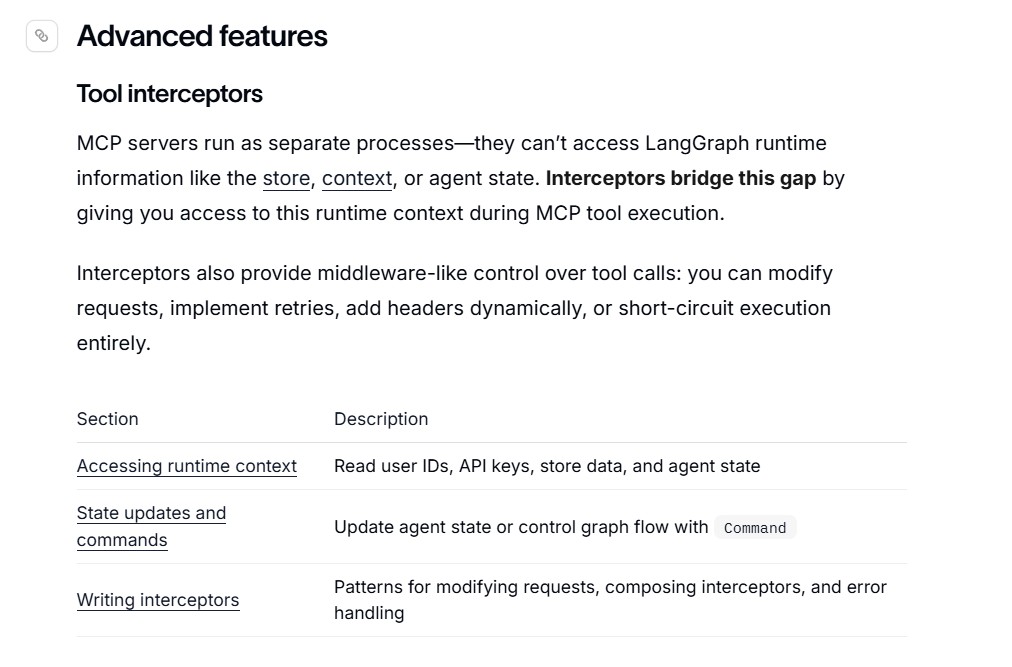Click the "Patterns for modifying requests" description
1012x667 pixels.
[x=611, y=600]
